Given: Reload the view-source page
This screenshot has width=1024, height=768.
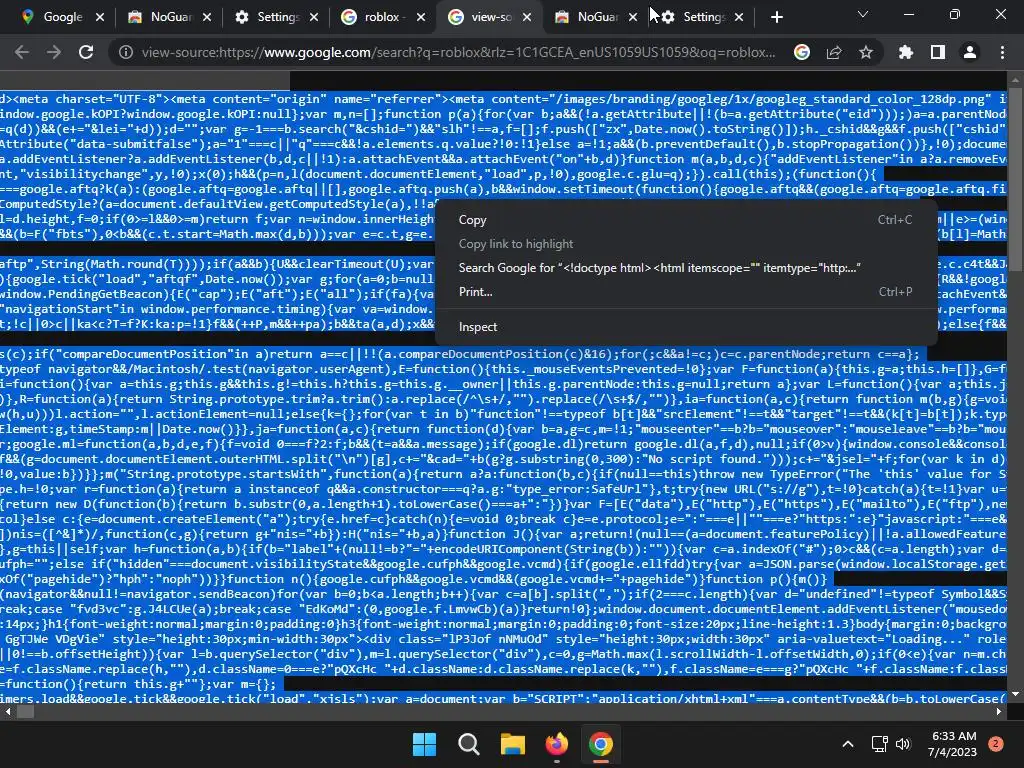Looking at the screenshot, I should point(86,52).
